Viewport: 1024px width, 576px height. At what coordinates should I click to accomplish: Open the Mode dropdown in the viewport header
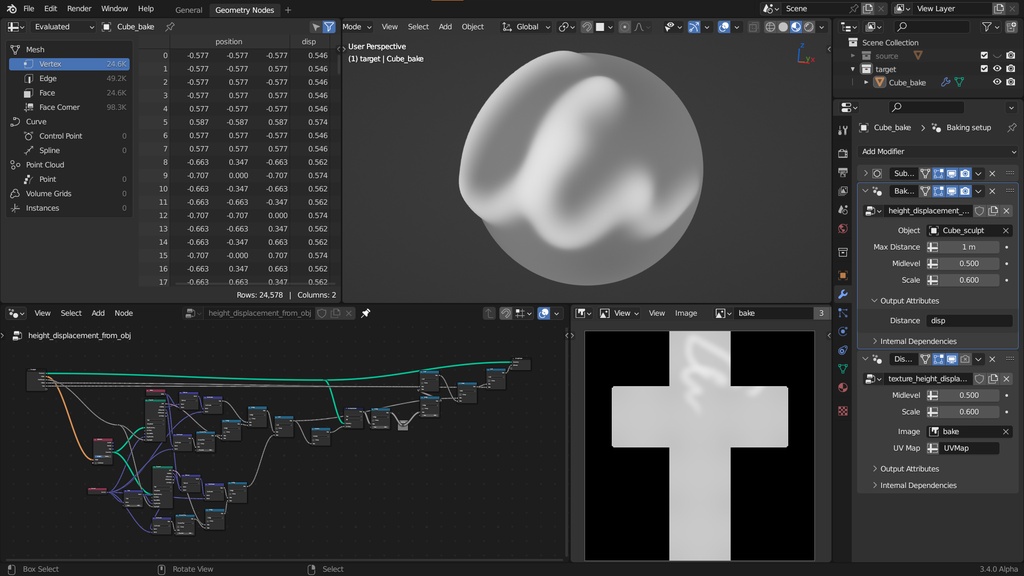coord(356,27)
